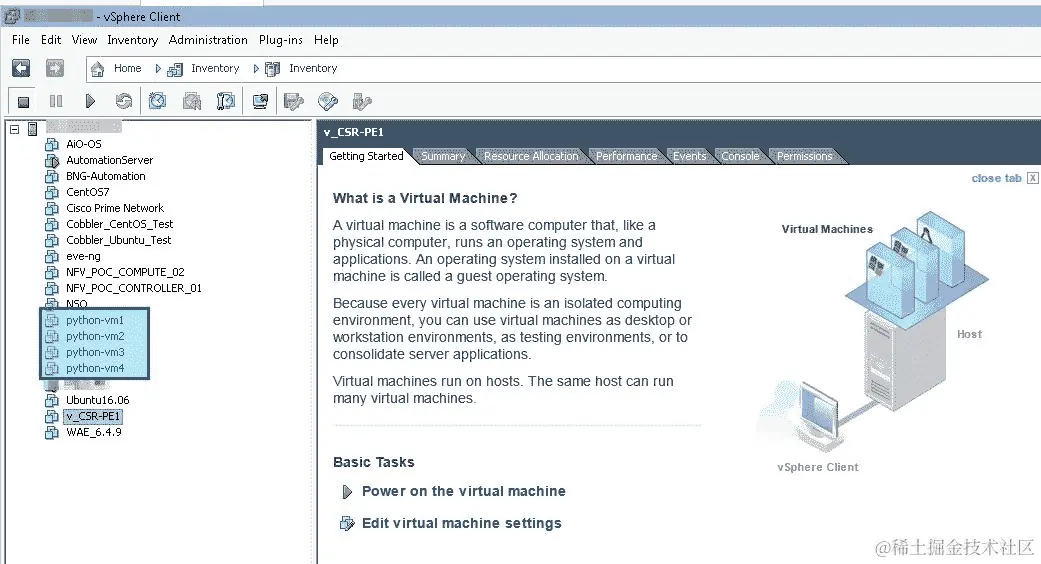Open the Plug-ins menu
Viewport: 1041px width, 564px height.
281,40
